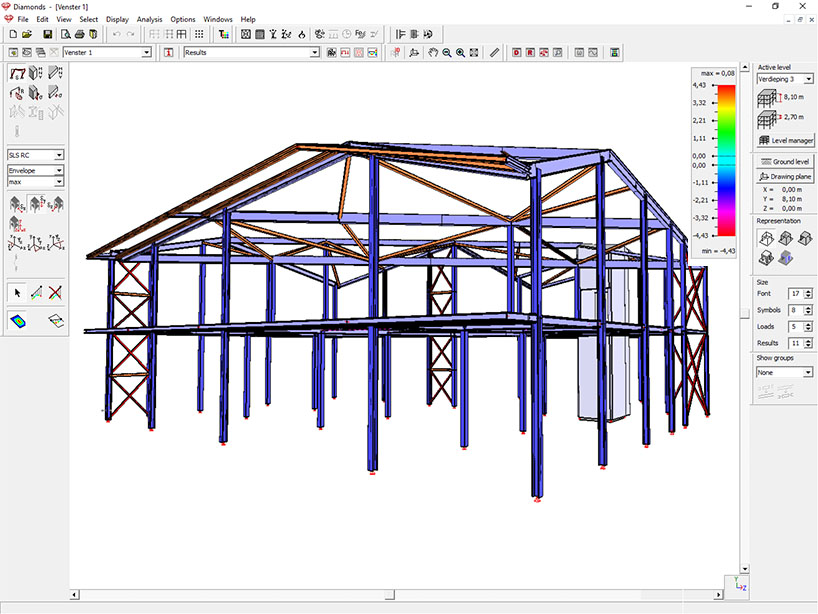The height and width of the screenshot is (614, 818).
Task: Select second stress display house icon
Action: point(36,203)
